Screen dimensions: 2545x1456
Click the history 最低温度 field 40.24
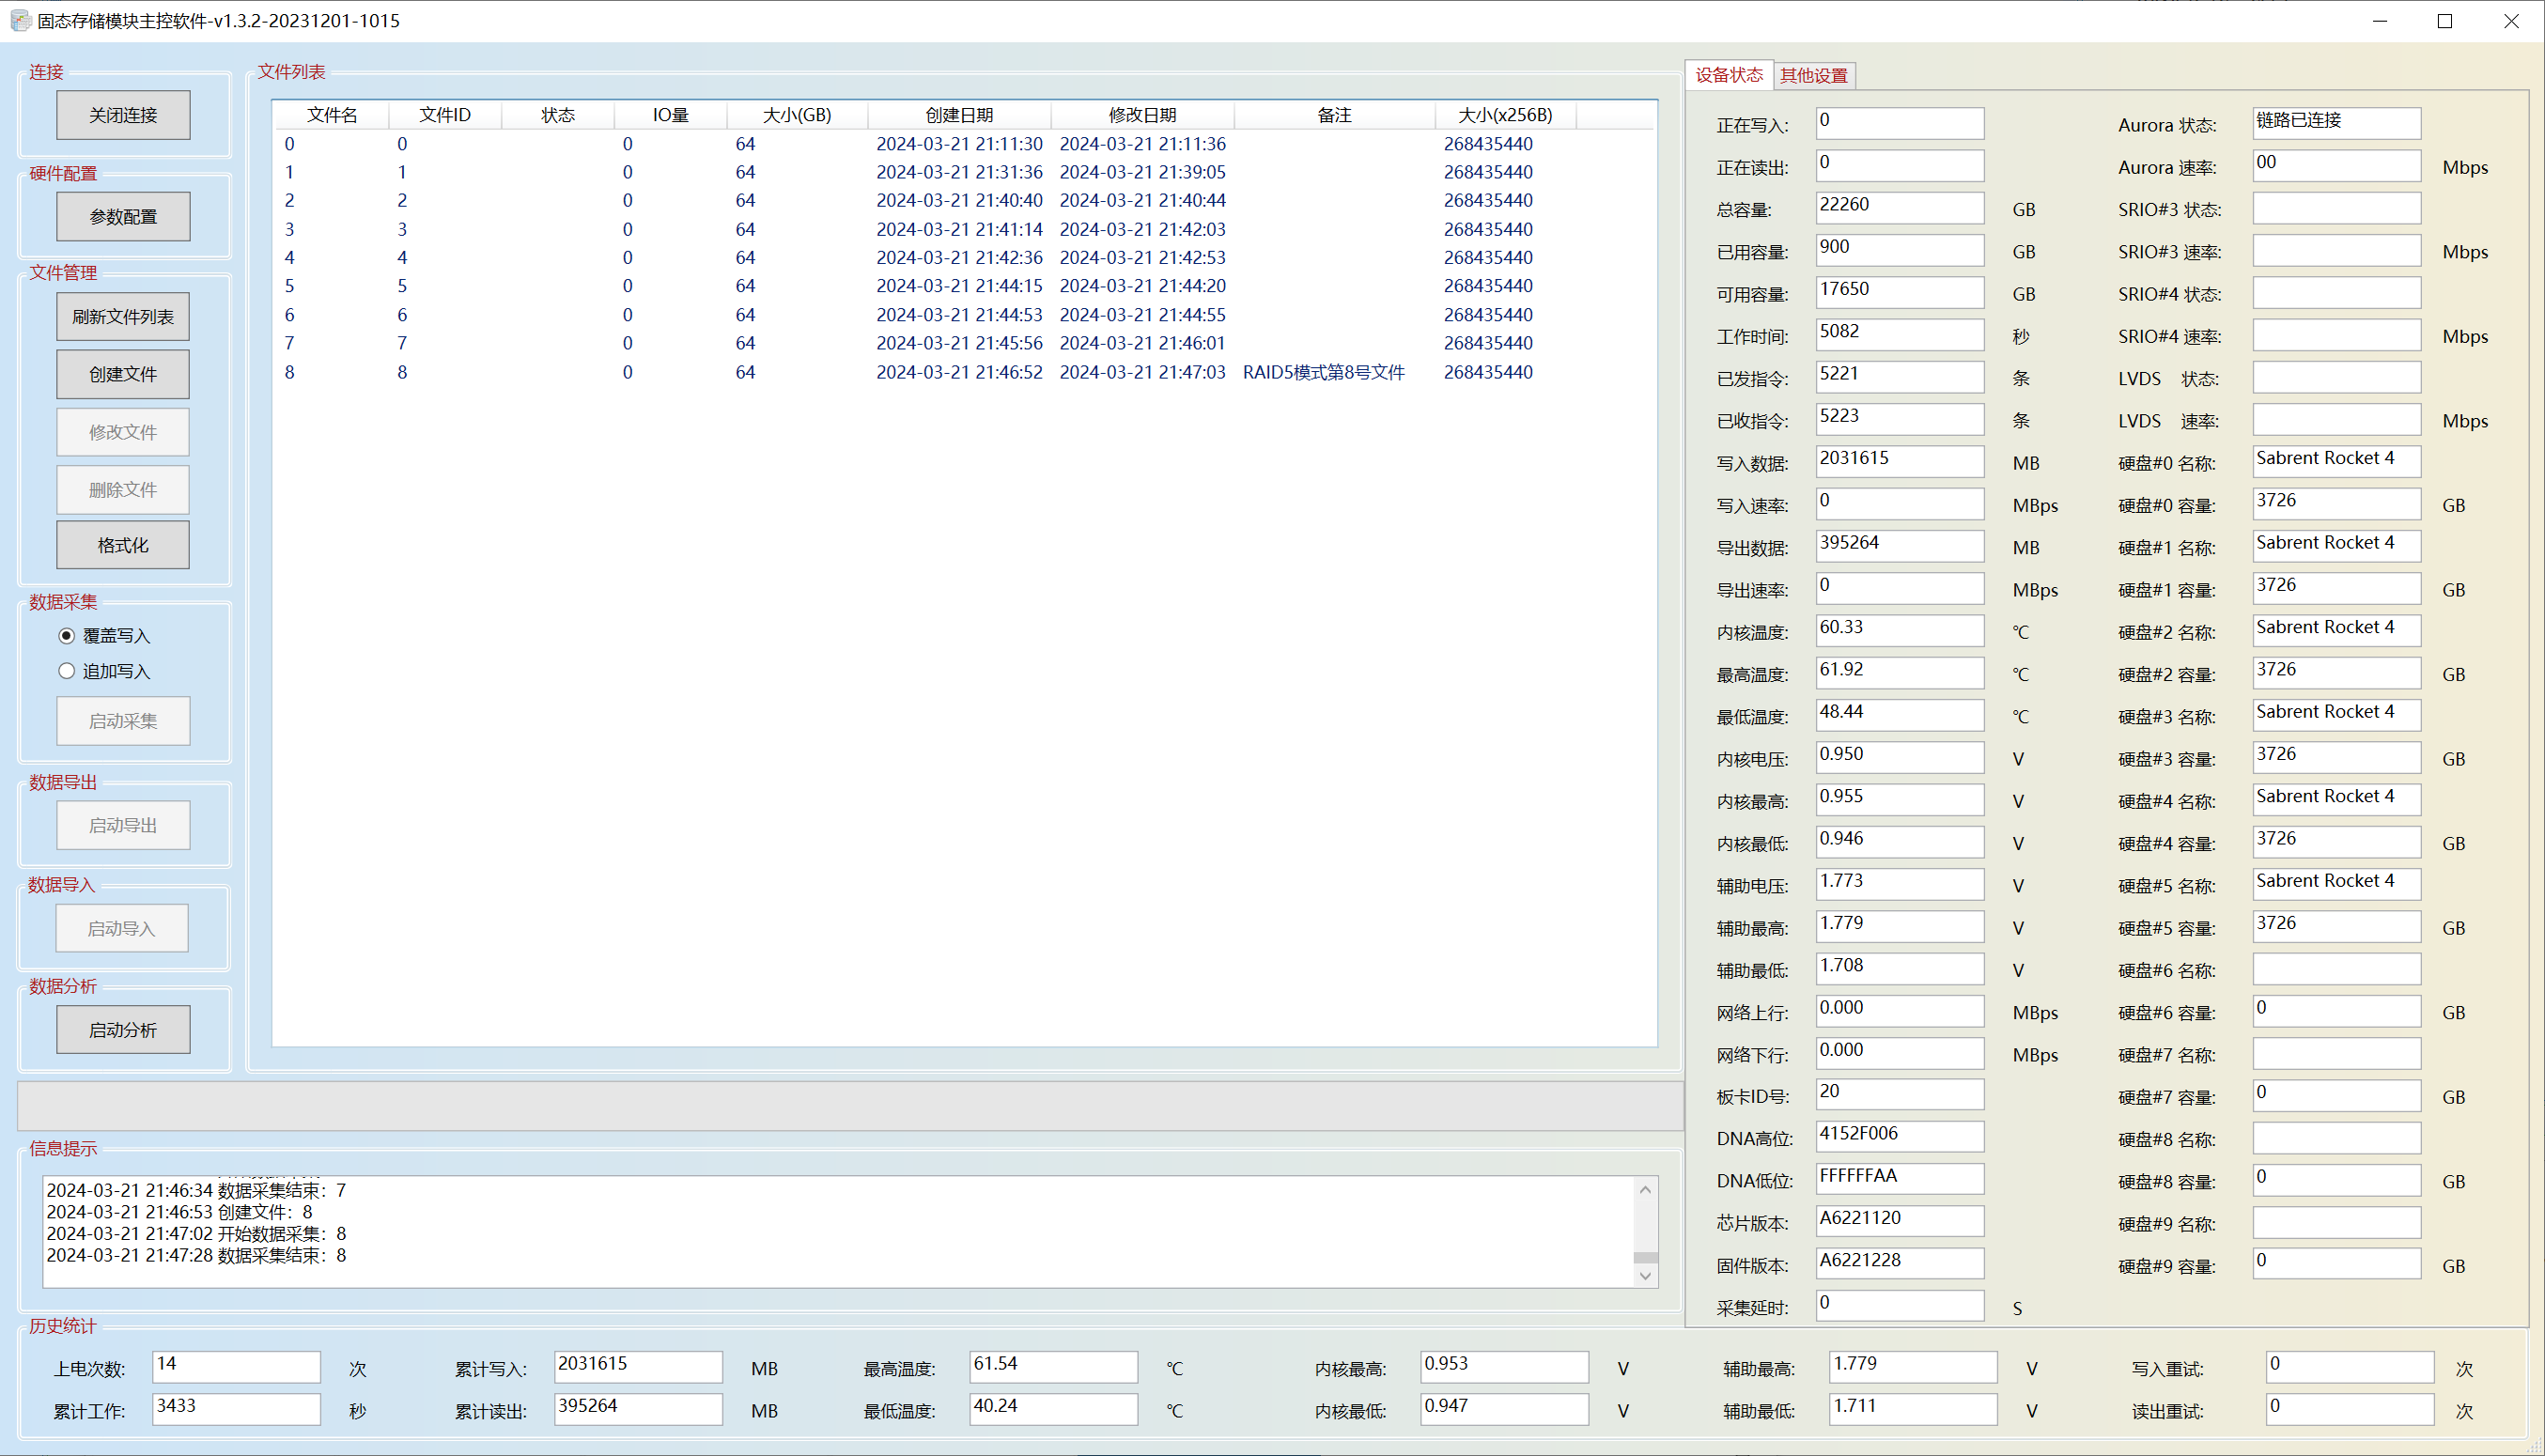1054,1409
